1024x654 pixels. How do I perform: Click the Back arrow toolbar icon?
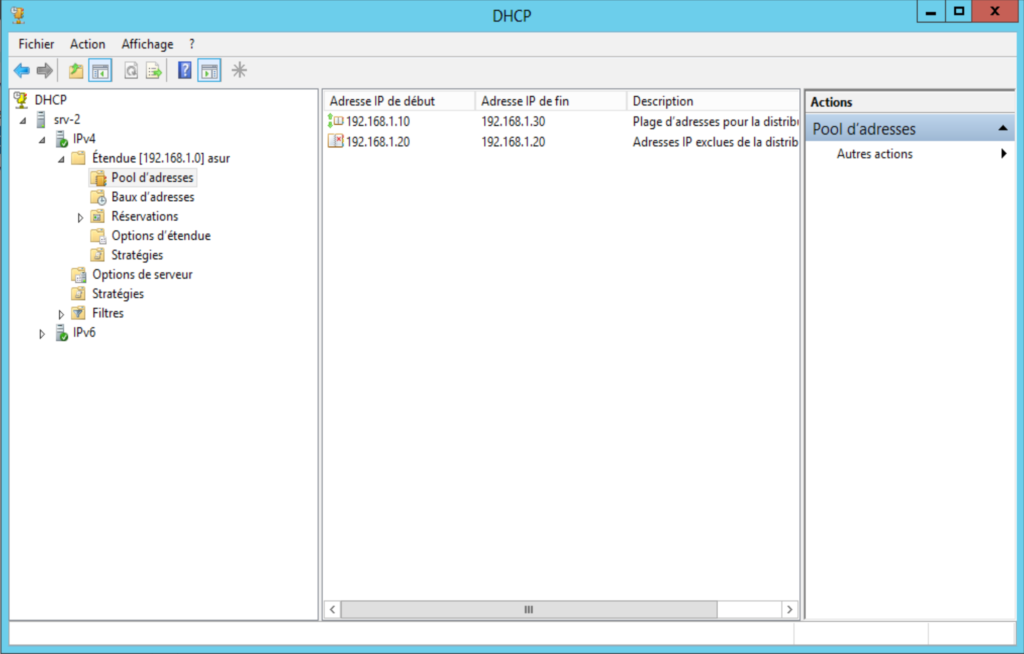(x=22, y=71)
